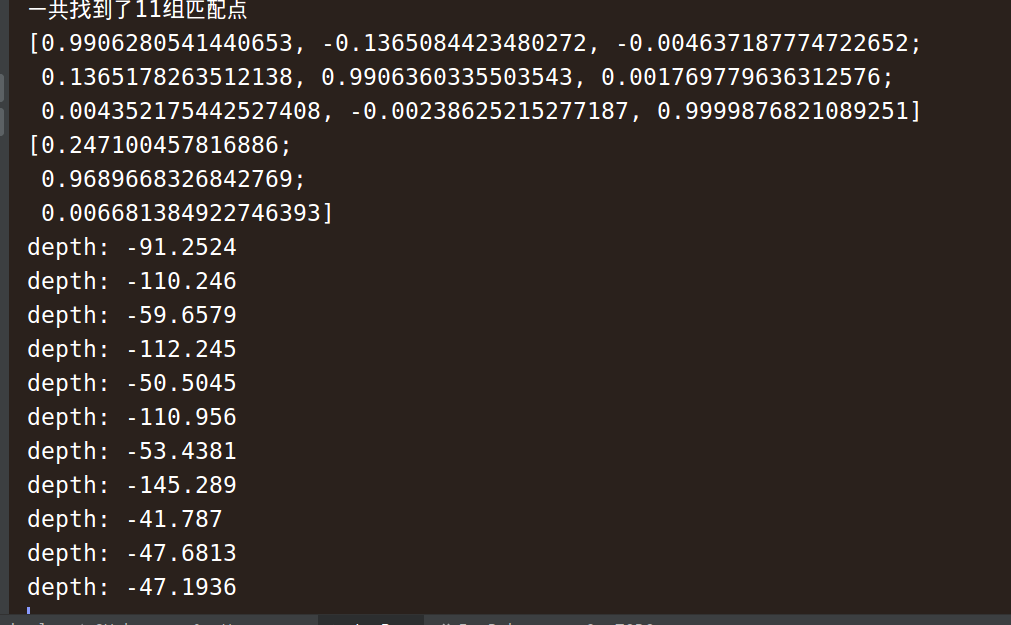Click matrix value 0.001769779636312576

click(x=741, y=77)
